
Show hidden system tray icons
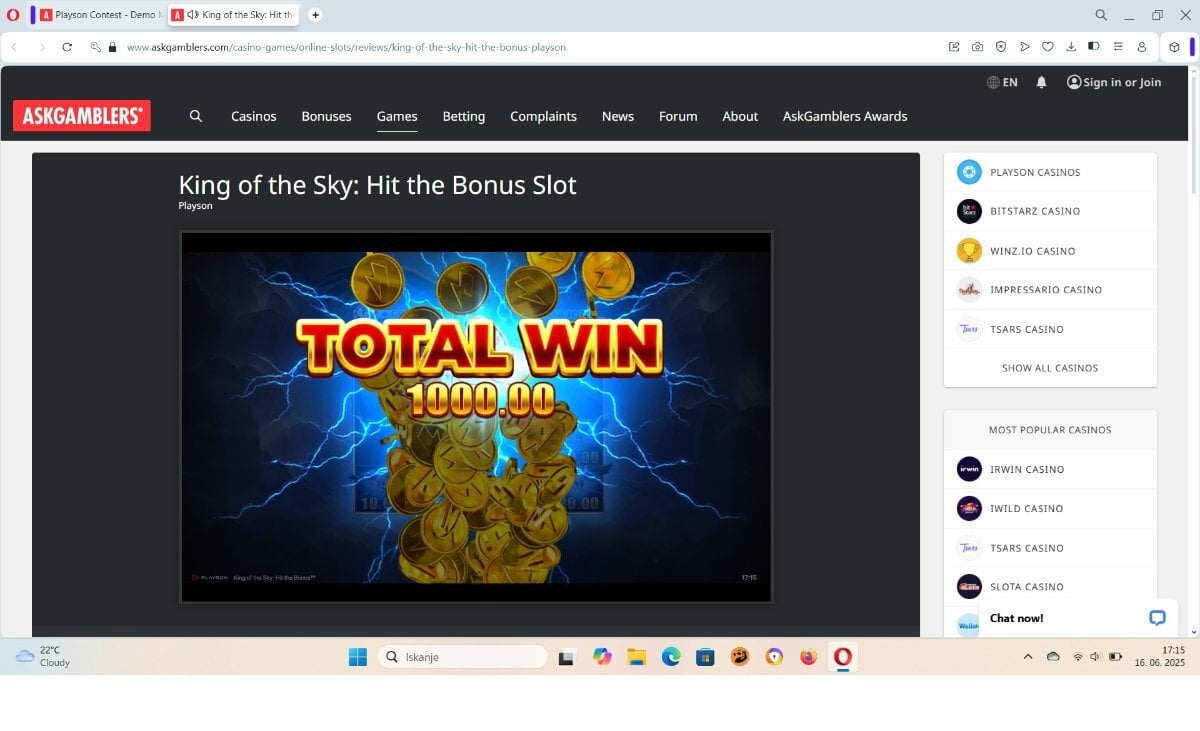1028,657
